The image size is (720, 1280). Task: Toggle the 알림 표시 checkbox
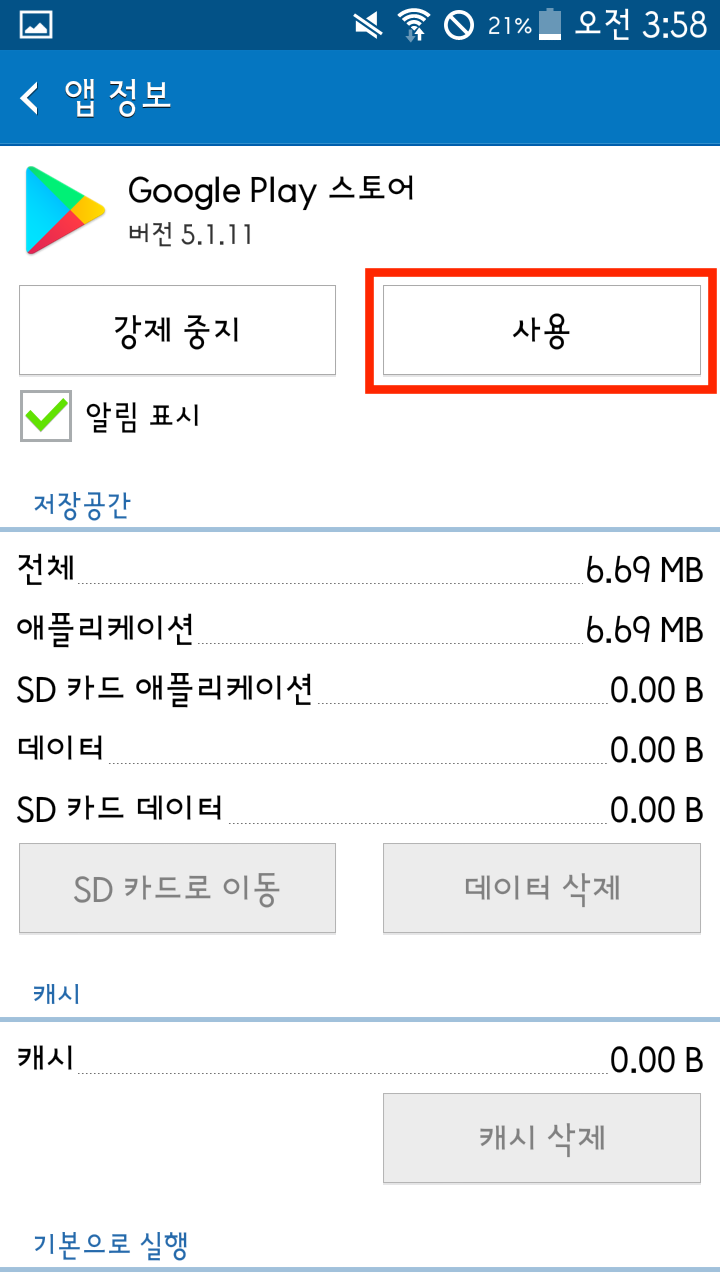click(46, 416)
